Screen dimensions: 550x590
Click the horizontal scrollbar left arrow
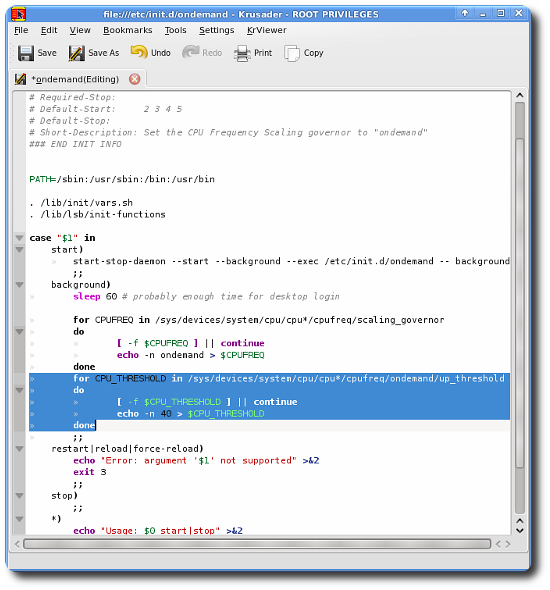(17, 544)
